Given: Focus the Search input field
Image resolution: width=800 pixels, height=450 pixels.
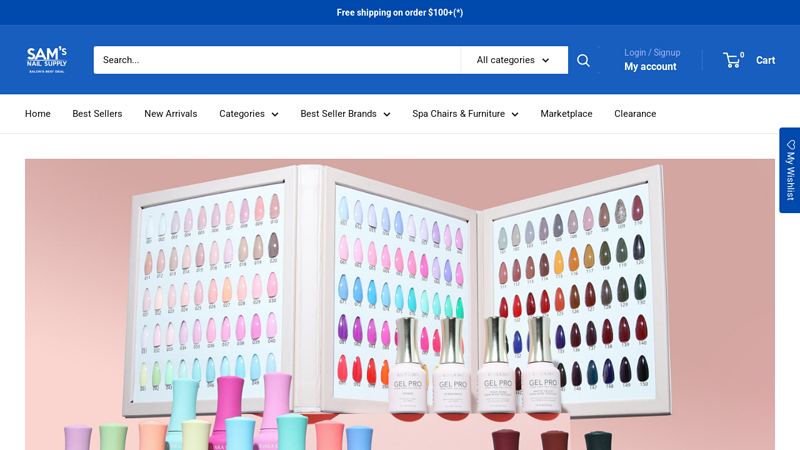Looking at the screenshot, I should (277, 60).
